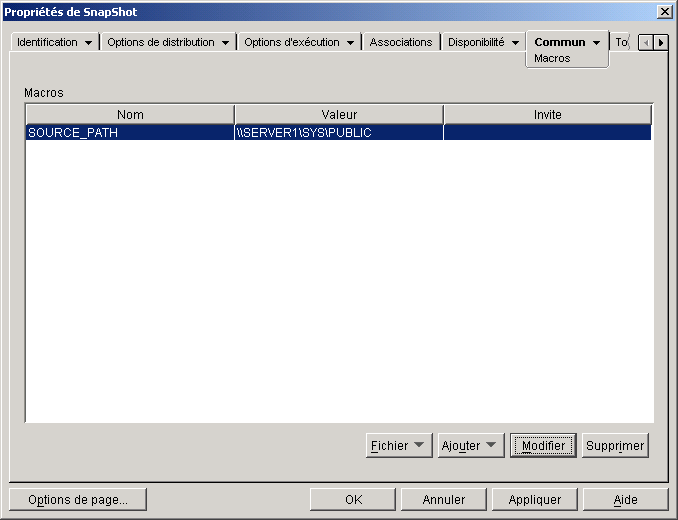Open the Associations tab
Image resolution: width=678 pixels, height=520 pixels.
401,42
